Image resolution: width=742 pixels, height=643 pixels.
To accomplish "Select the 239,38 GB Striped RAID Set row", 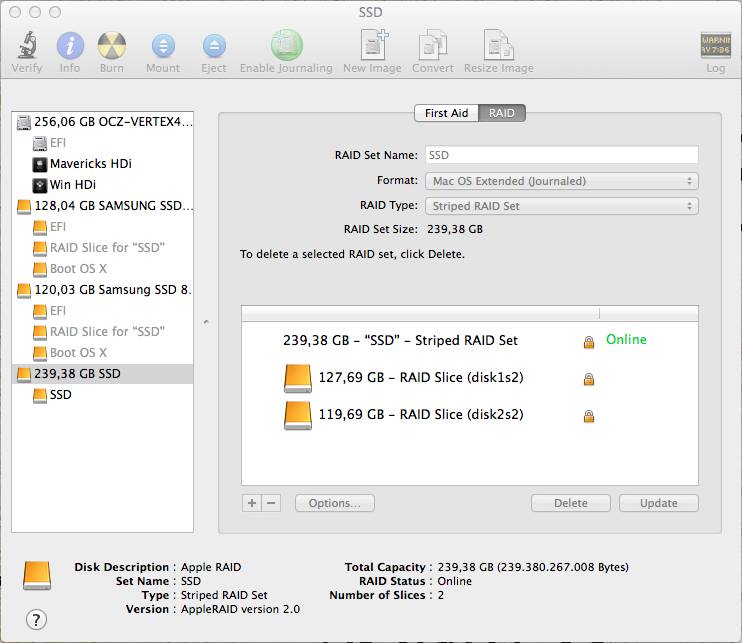I will click(469, 341).
